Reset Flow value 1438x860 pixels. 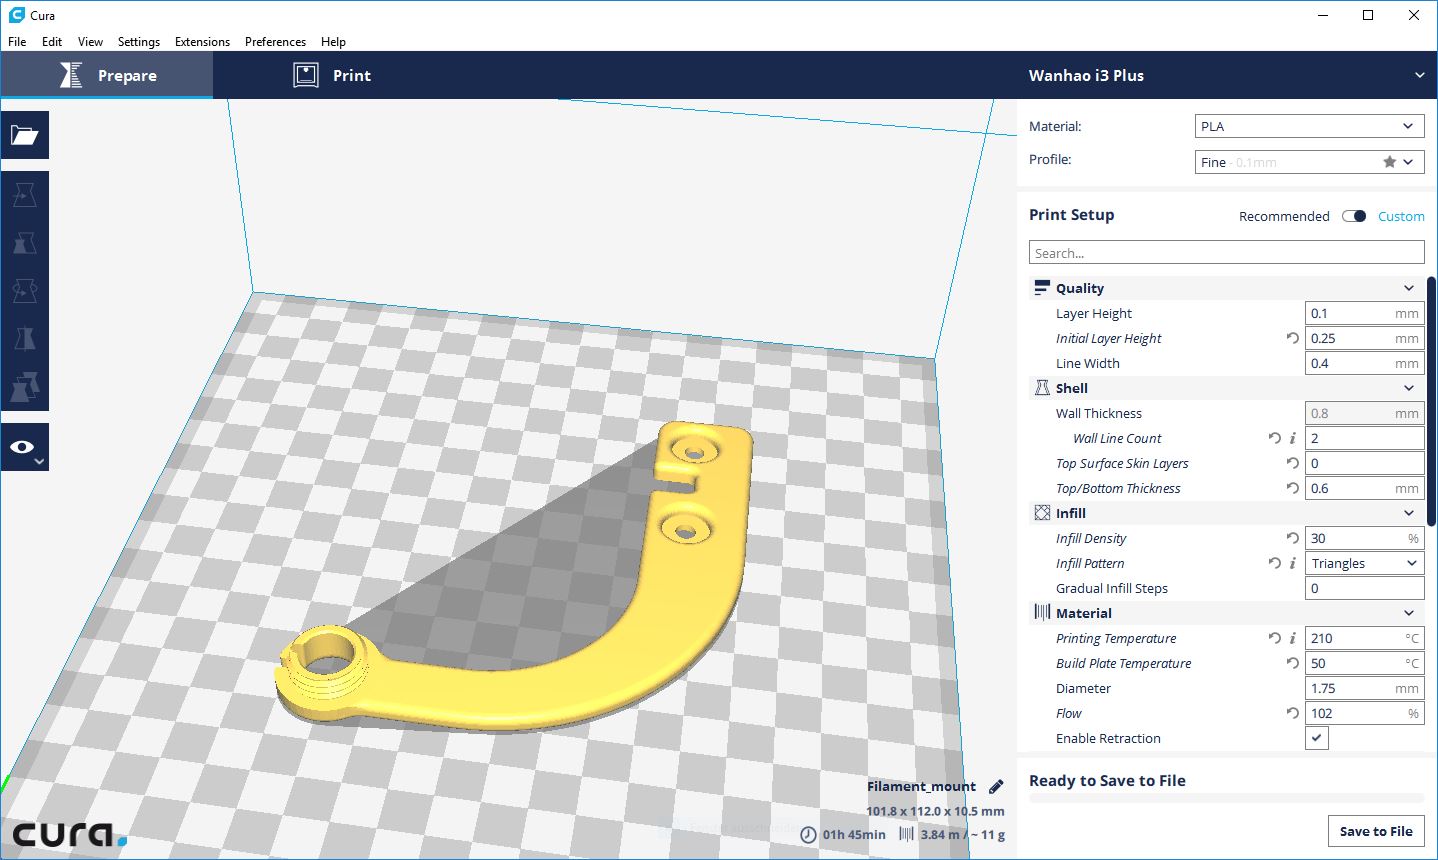[x=1293, y=713]
